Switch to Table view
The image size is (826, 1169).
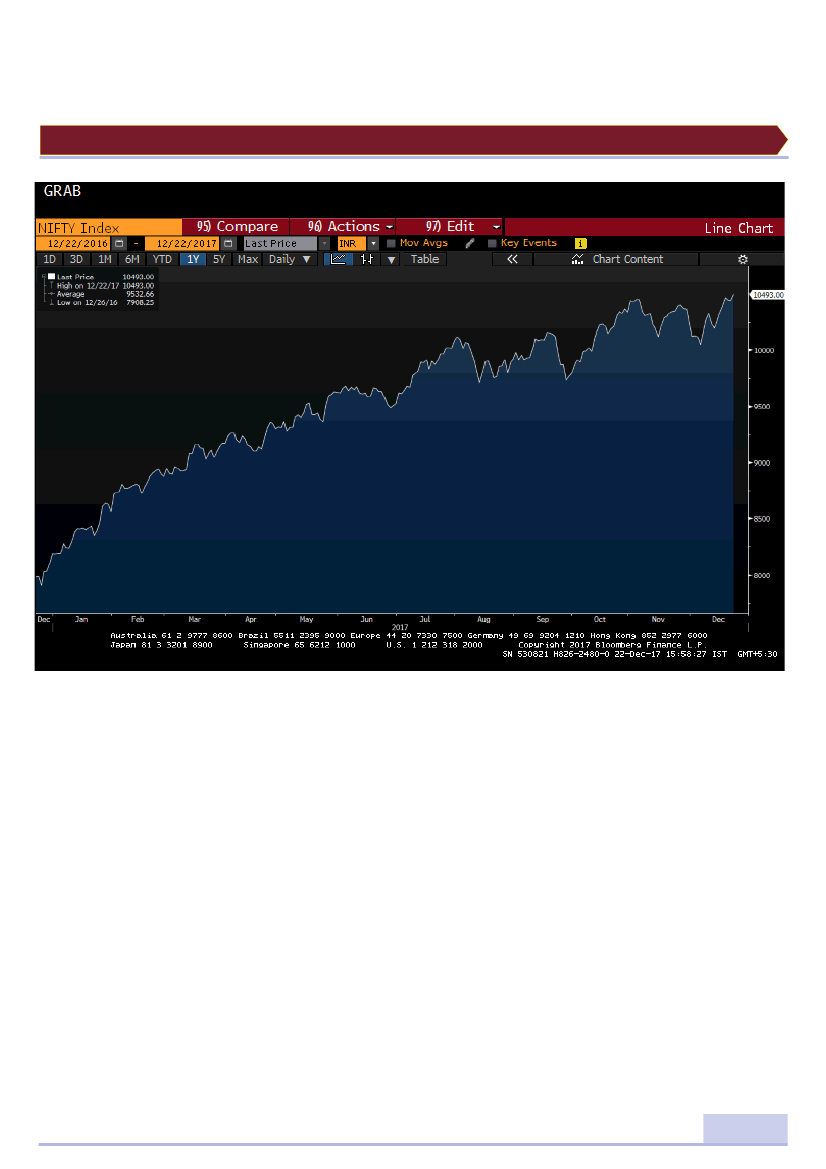[x=425, y=259]
